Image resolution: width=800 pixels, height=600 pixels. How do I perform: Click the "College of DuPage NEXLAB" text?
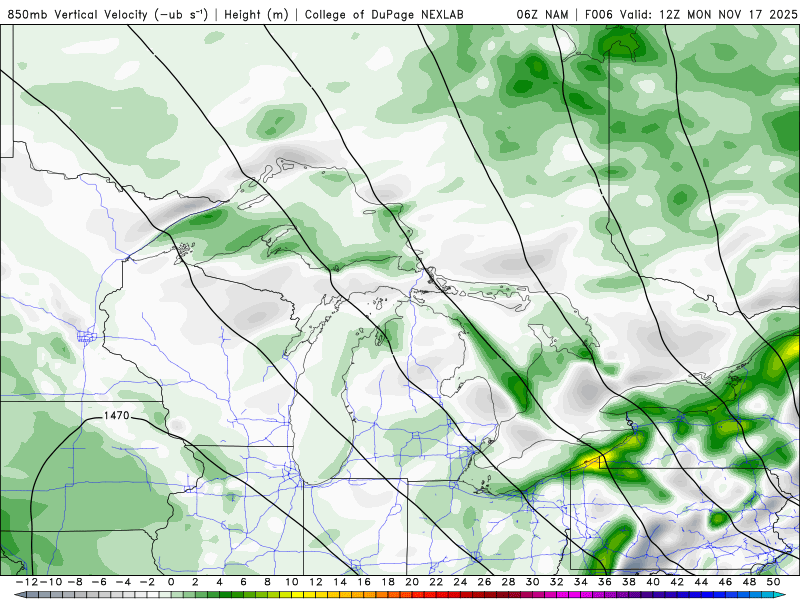click(384, 14)
